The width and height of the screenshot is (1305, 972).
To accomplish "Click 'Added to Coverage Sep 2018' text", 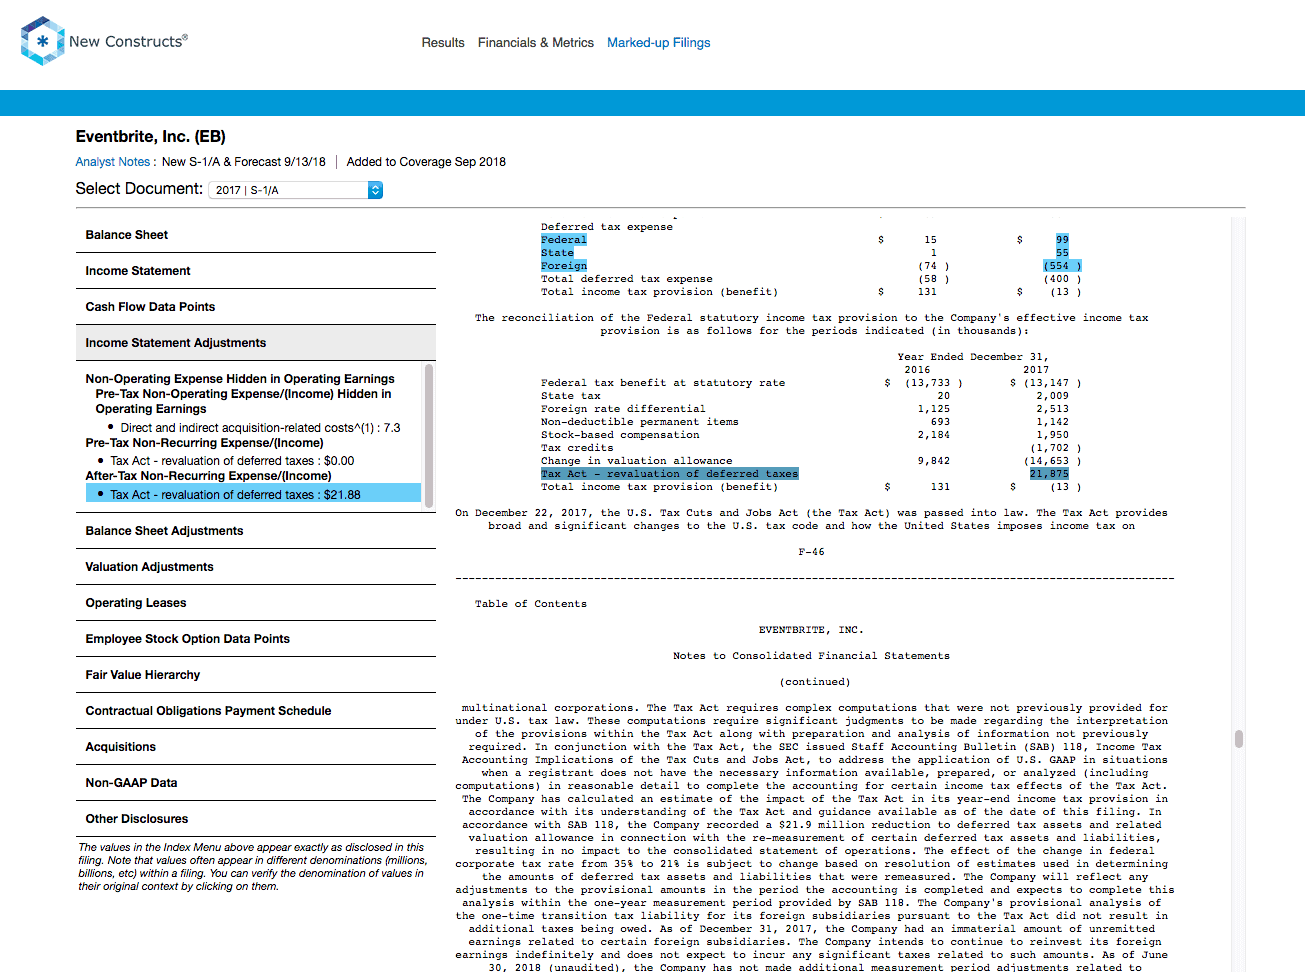I will [426, 162].
